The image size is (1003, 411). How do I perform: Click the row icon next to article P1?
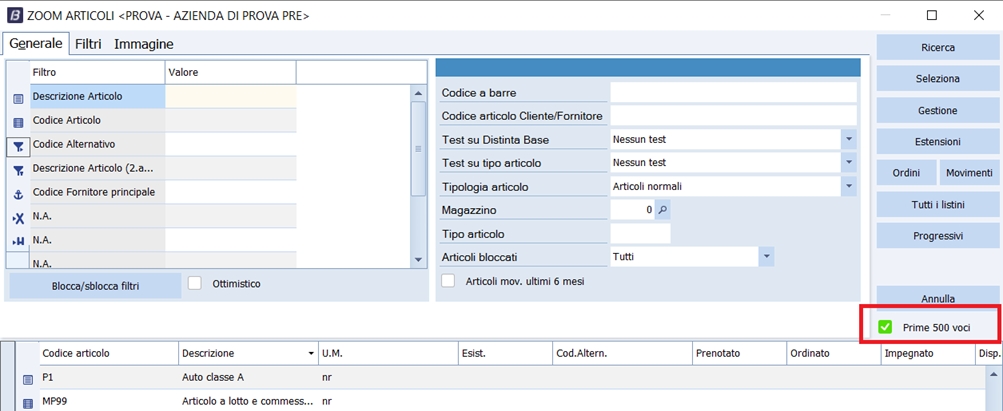(x=28, y=379)
